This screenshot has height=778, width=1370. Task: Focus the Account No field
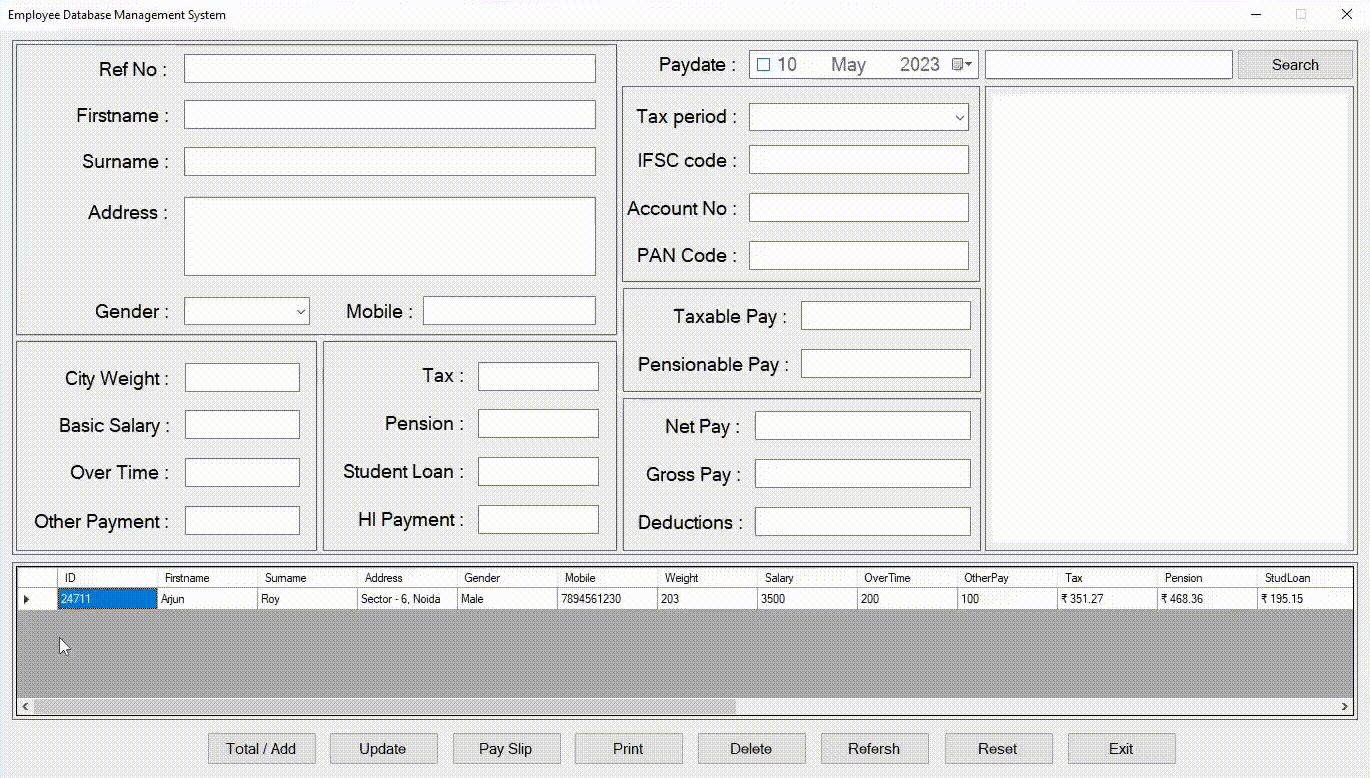click(x=859, y=208)
